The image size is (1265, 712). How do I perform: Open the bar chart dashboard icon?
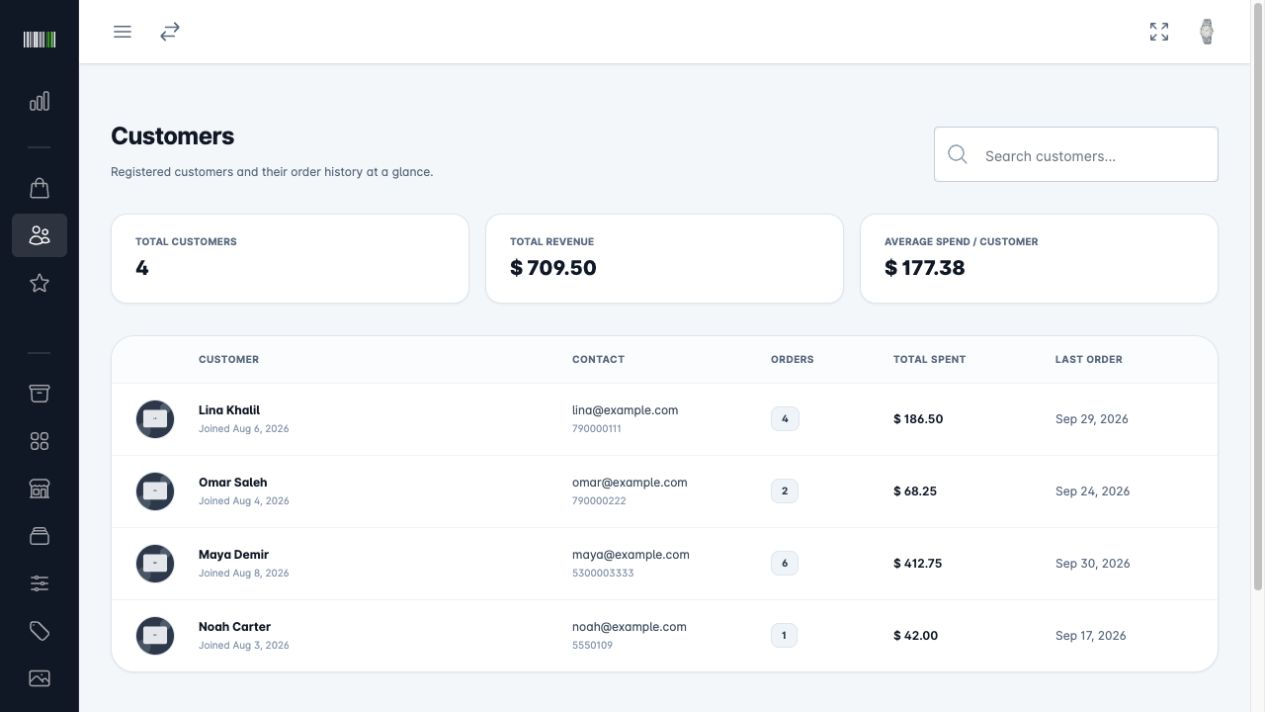pyautogui.click(x=39, y=101)
